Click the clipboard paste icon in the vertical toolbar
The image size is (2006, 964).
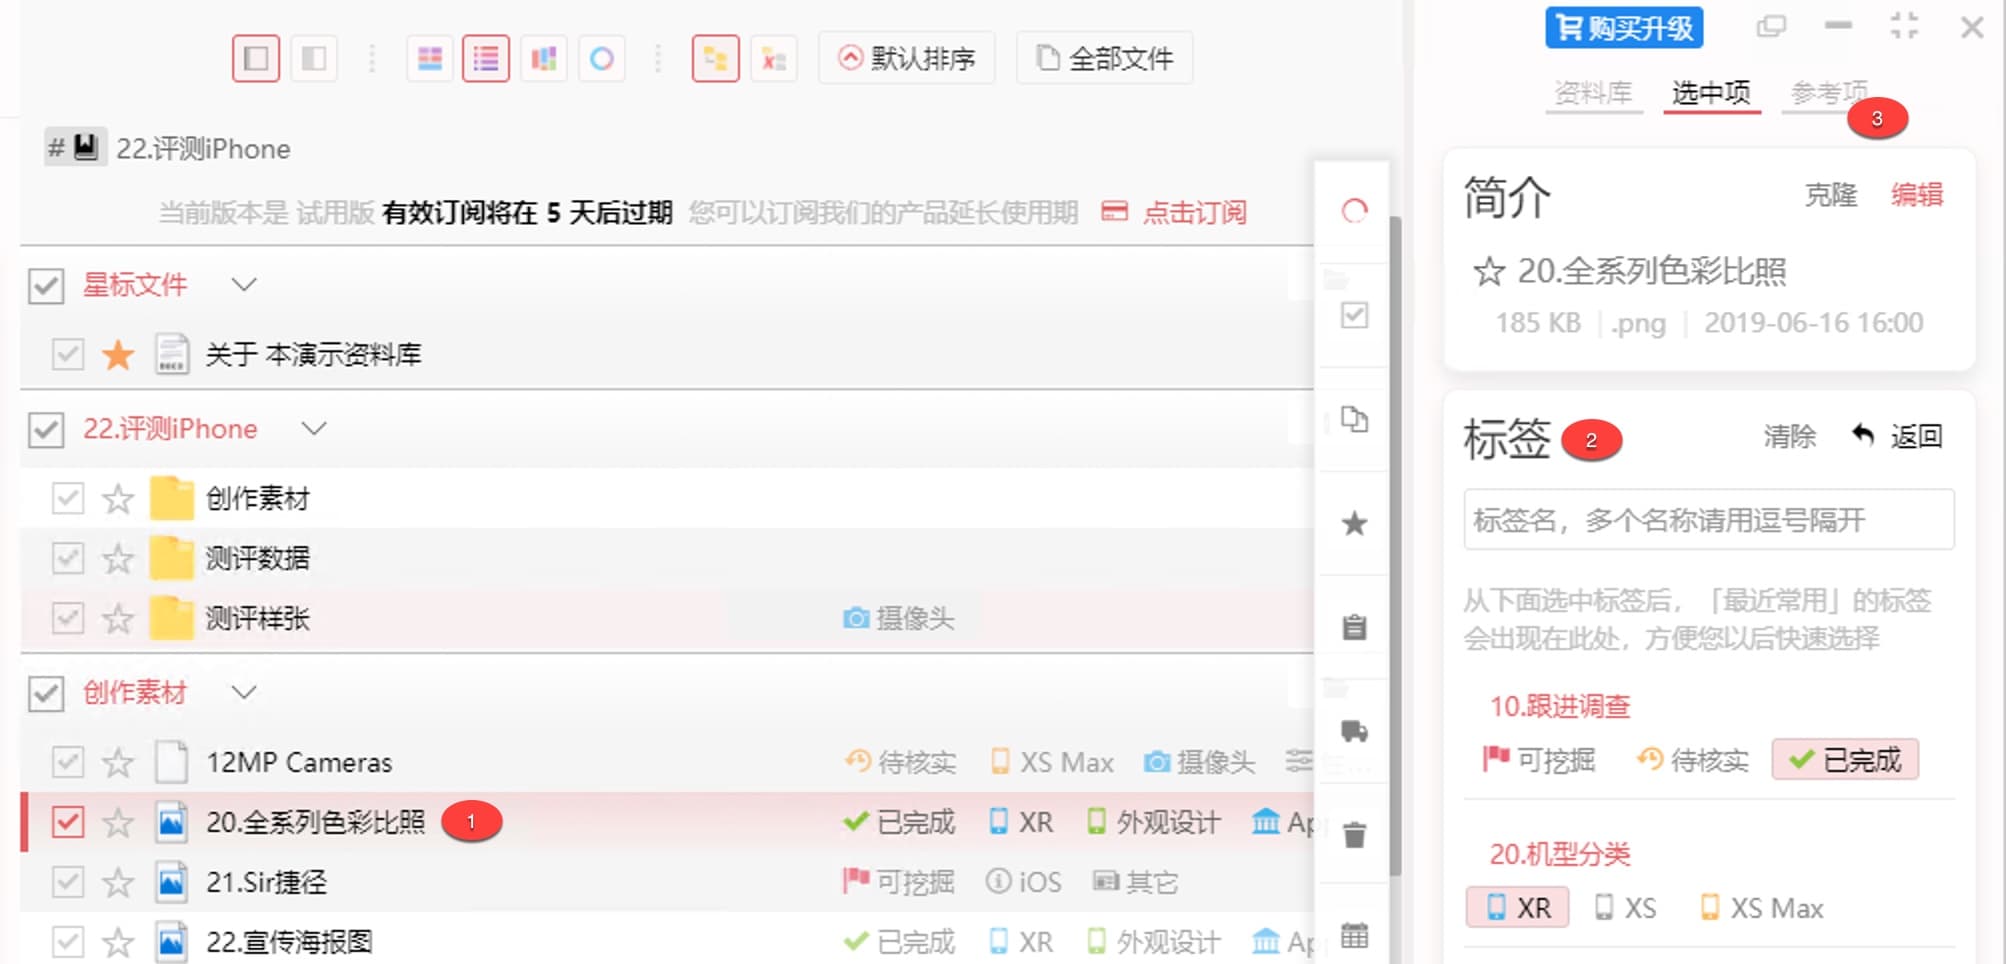coord(1354,627)
